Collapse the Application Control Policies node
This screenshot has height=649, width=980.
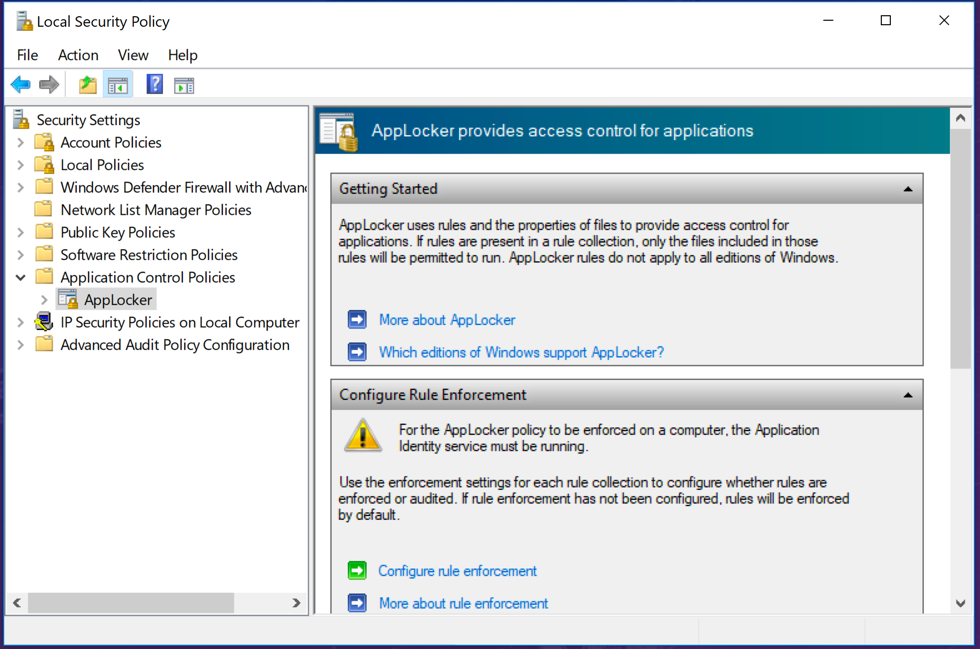[21, 277]
